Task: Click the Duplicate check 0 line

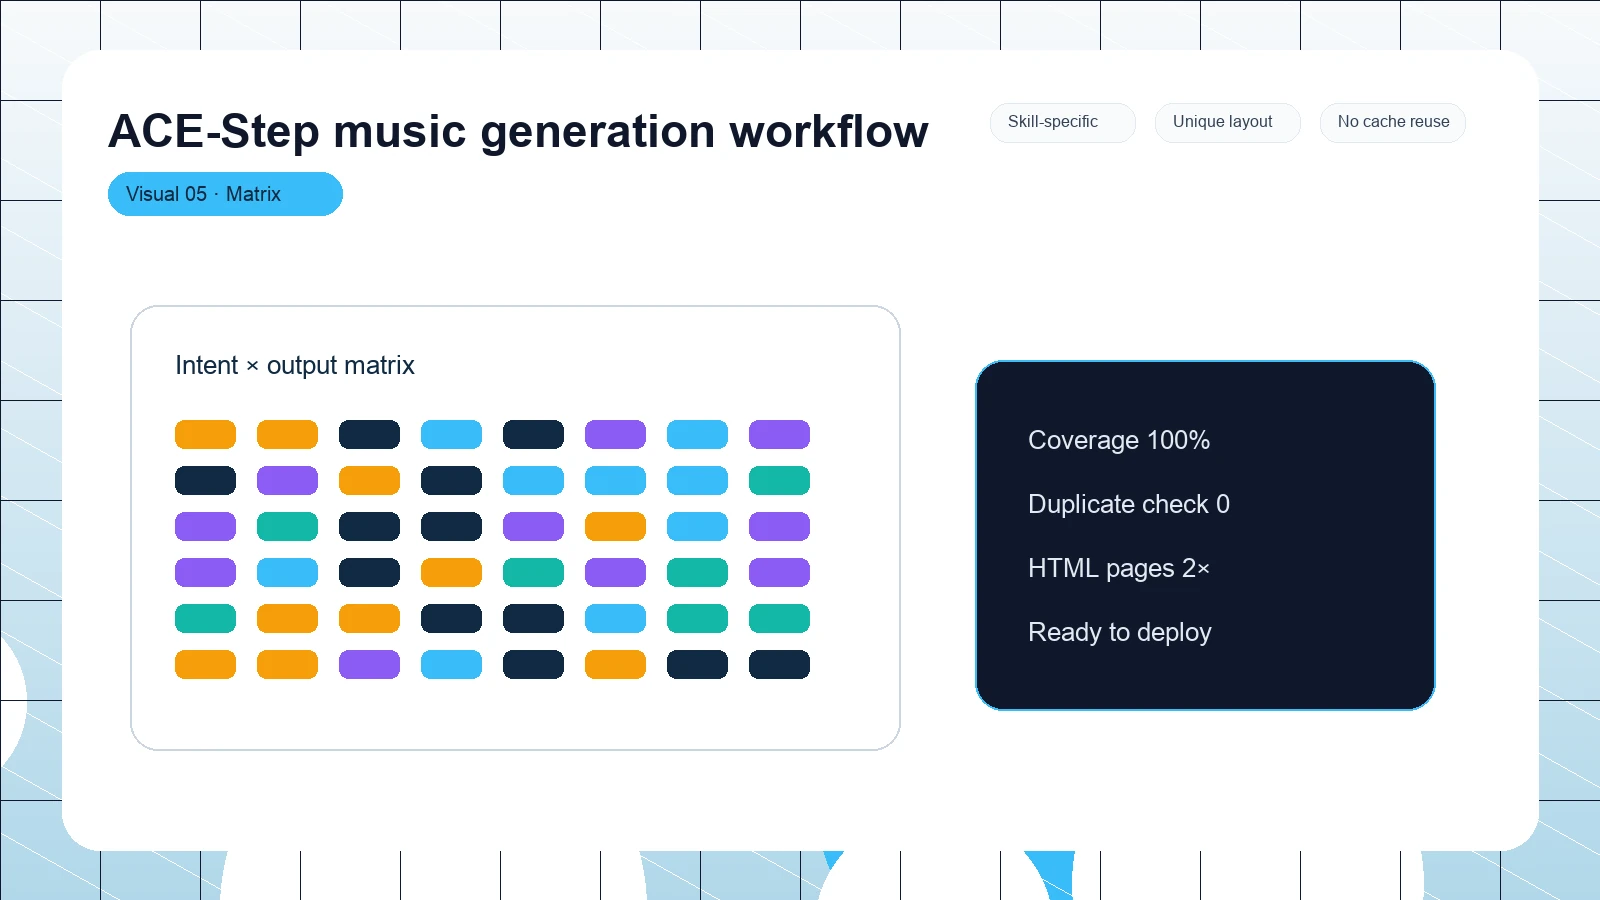Action: point(1129,504)
